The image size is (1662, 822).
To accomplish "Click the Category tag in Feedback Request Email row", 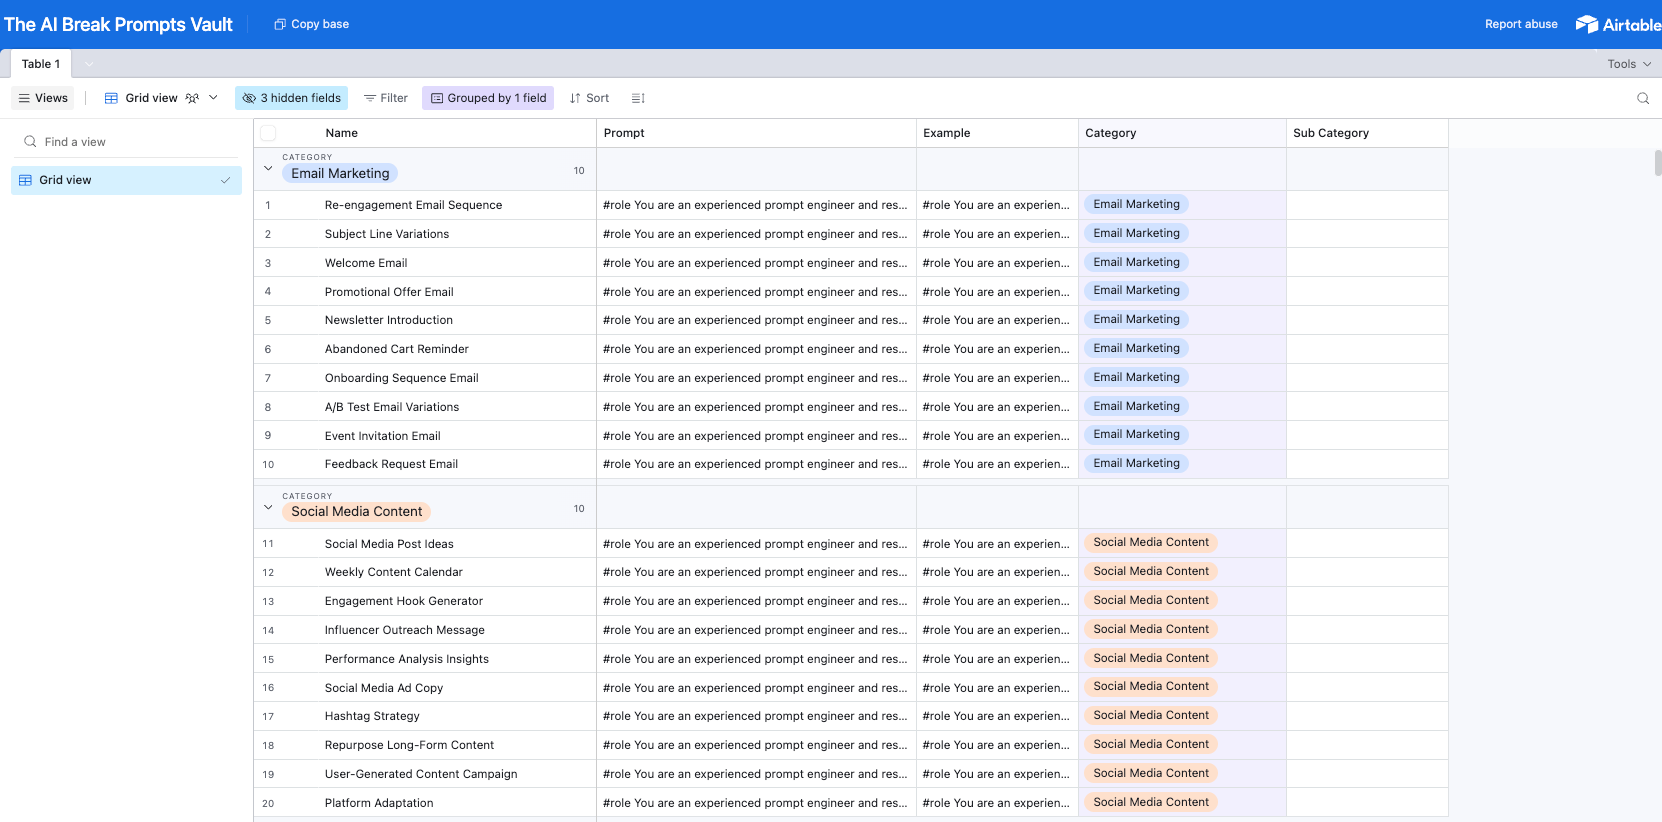I will [1136, 463].
